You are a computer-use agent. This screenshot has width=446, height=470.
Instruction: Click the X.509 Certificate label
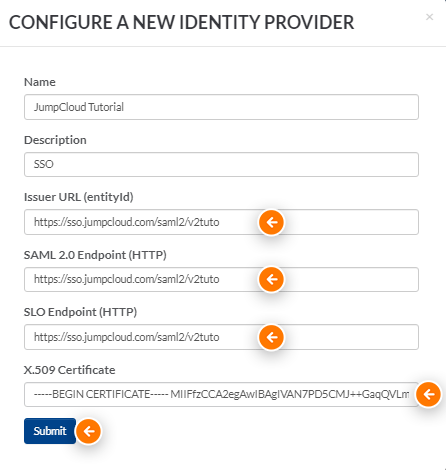[x=70, y=370]
